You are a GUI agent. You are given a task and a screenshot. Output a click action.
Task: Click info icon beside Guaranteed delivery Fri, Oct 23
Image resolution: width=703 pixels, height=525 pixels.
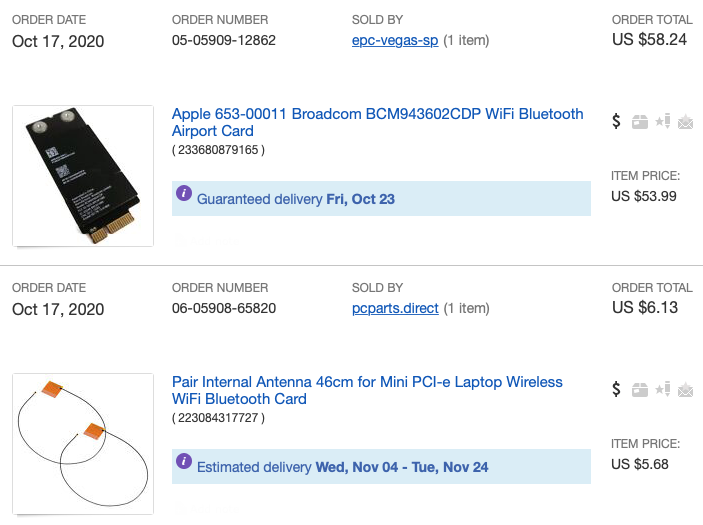click(184, 193)
